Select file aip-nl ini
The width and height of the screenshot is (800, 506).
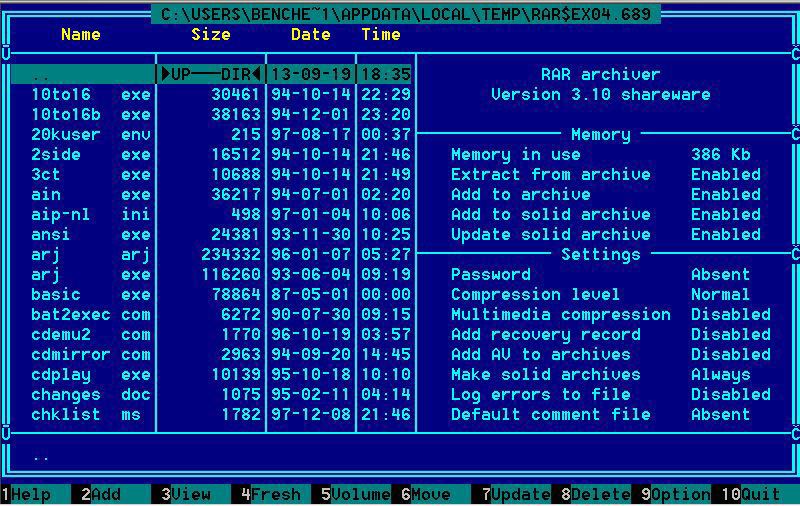click(x=211, y=214)
